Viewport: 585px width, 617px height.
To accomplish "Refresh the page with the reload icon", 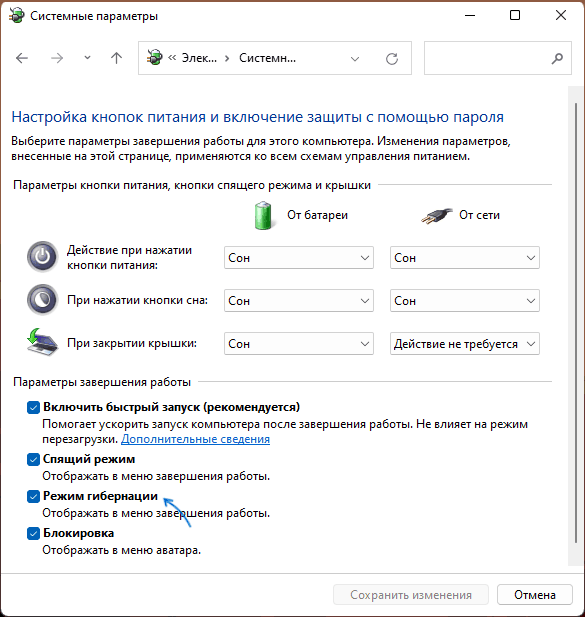I will (392, 59).
